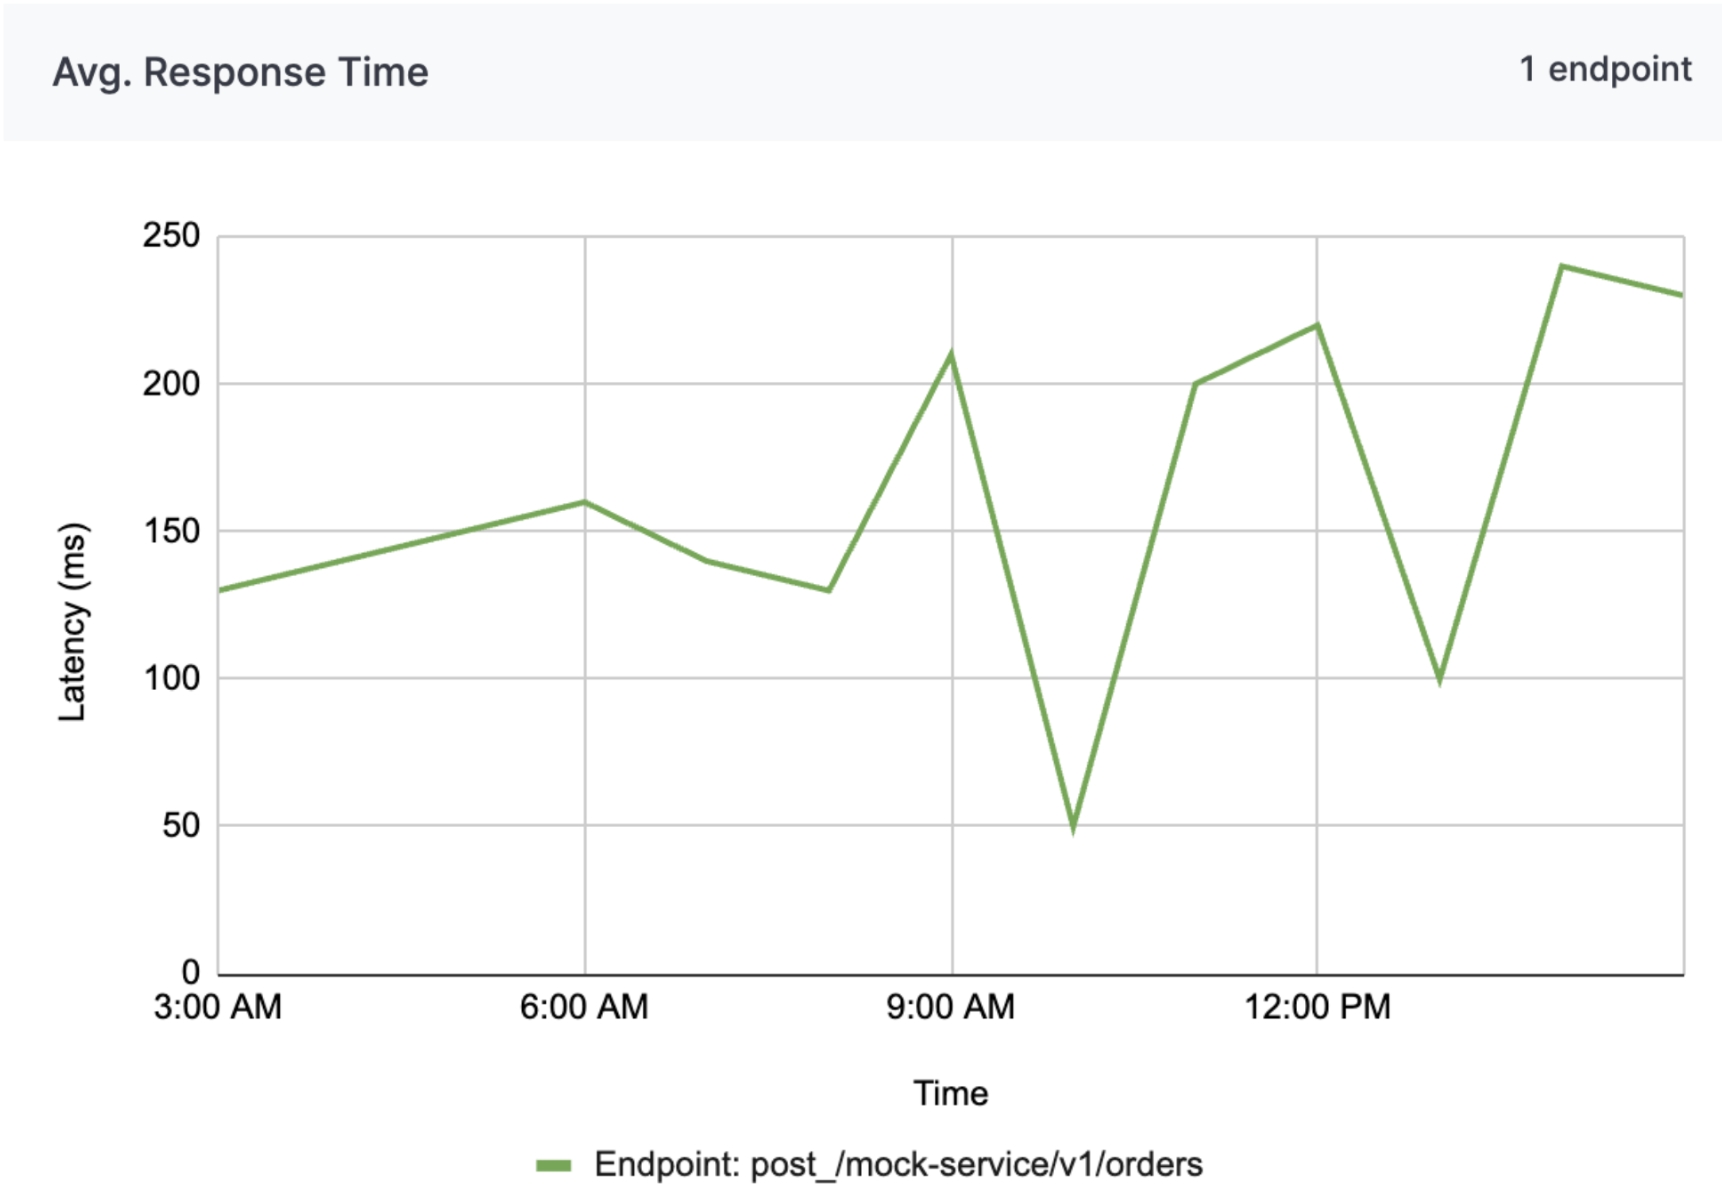
Task: Select the line peak at 9:00 AM
Action: point(951,354)
